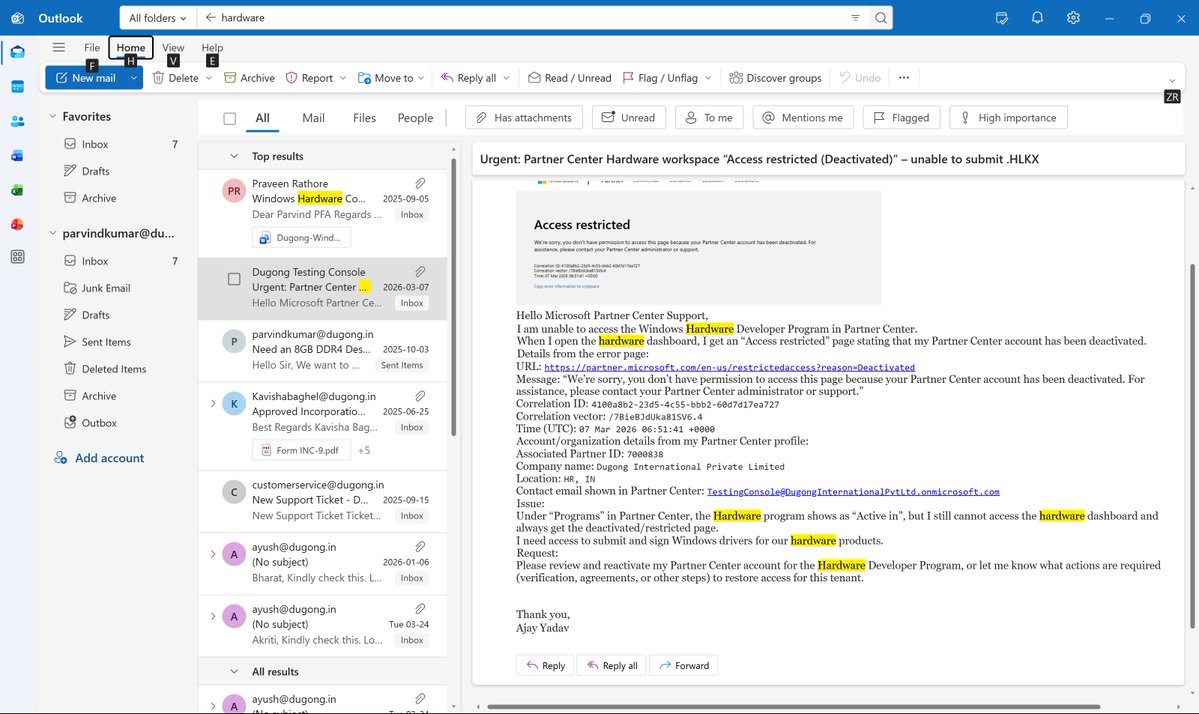Viewport: 1199px width, 714px height.
Task: Open the New mail dropdown arrow
Action: click(x=134, y=78)
